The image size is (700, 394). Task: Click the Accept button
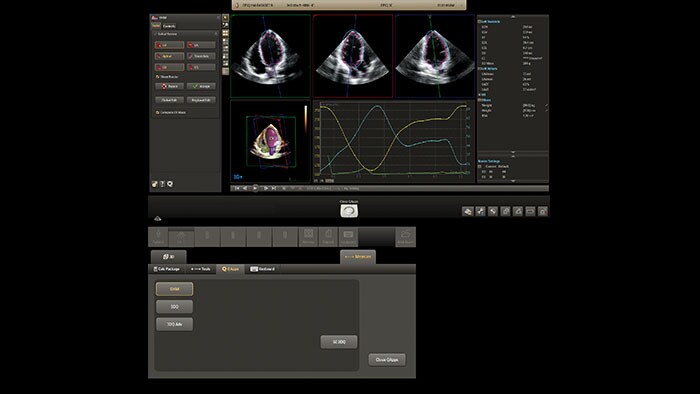tap(201, 86)
